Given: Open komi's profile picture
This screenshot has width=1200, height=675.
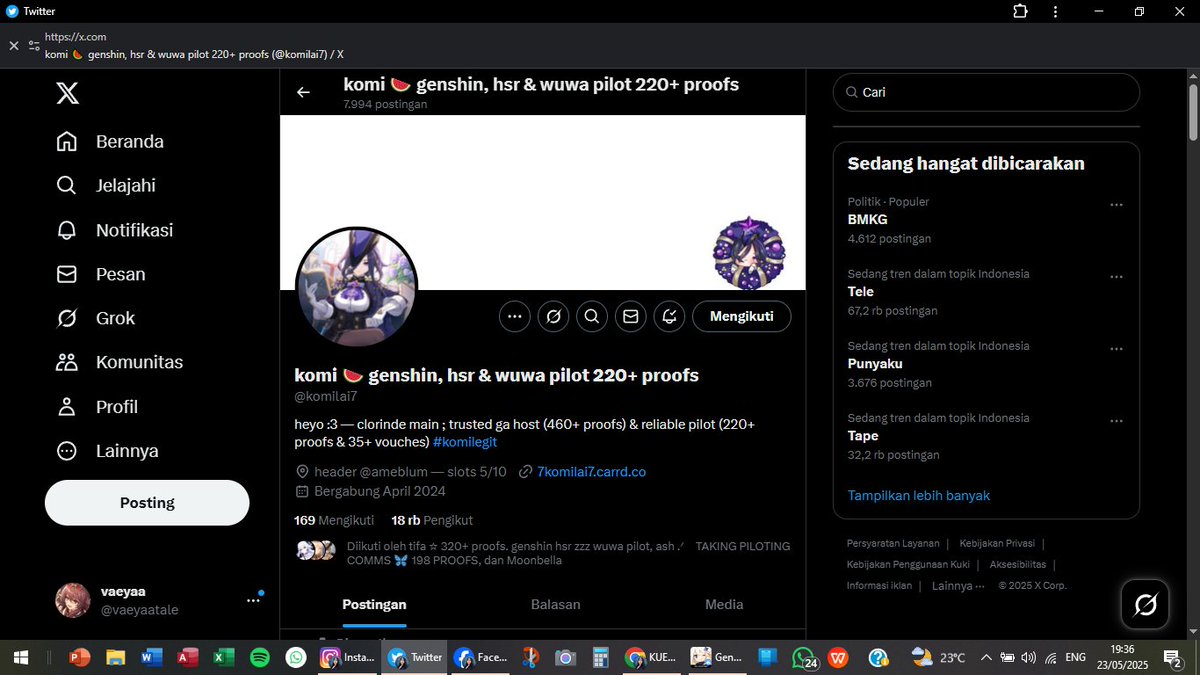Looking at the screenshot, I should 357,287.
